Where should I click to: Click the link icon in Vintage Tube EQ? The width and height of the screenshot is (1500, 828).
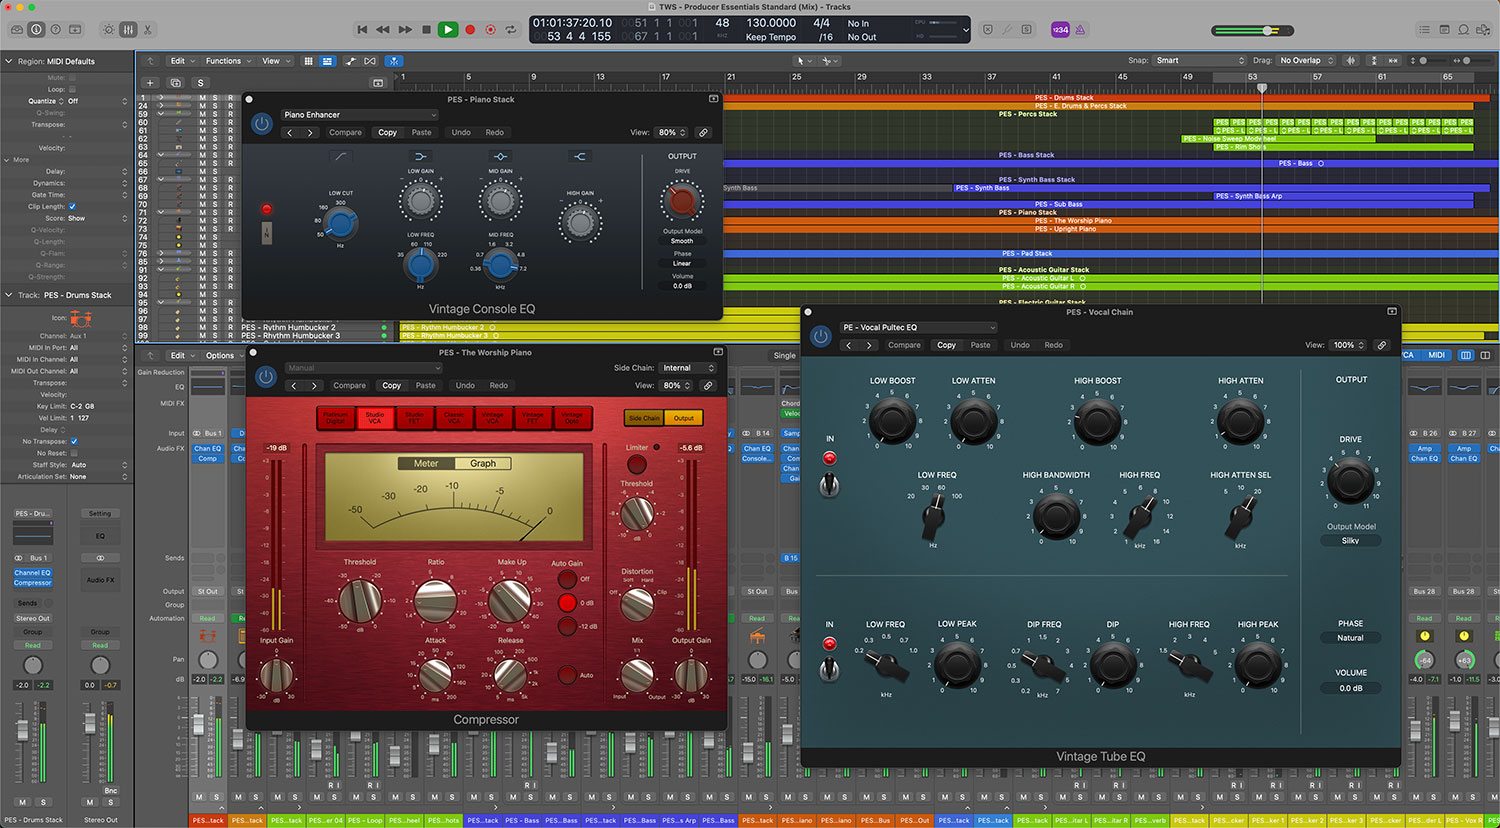point(1381,345)
